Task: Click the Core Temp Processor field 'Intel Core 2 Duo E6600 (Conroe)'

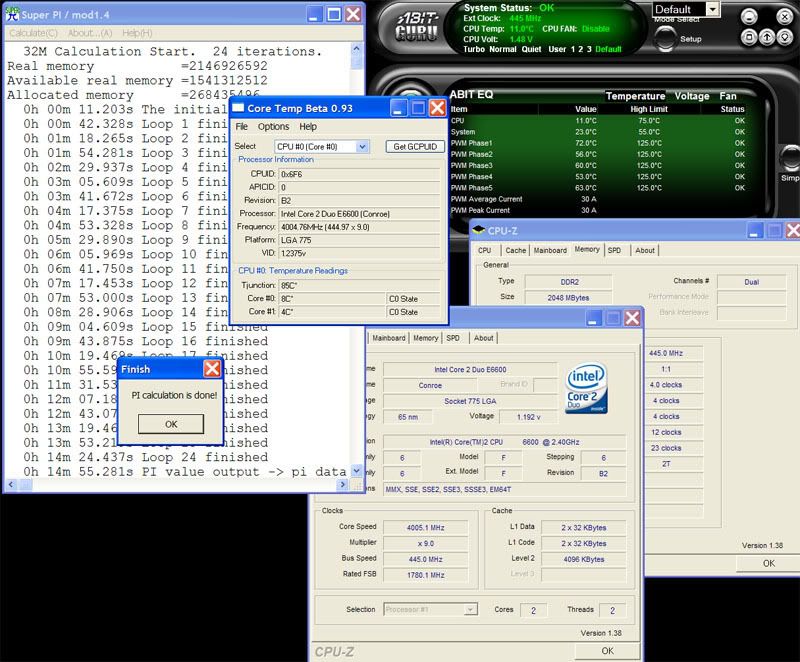Action: [359, 214]
